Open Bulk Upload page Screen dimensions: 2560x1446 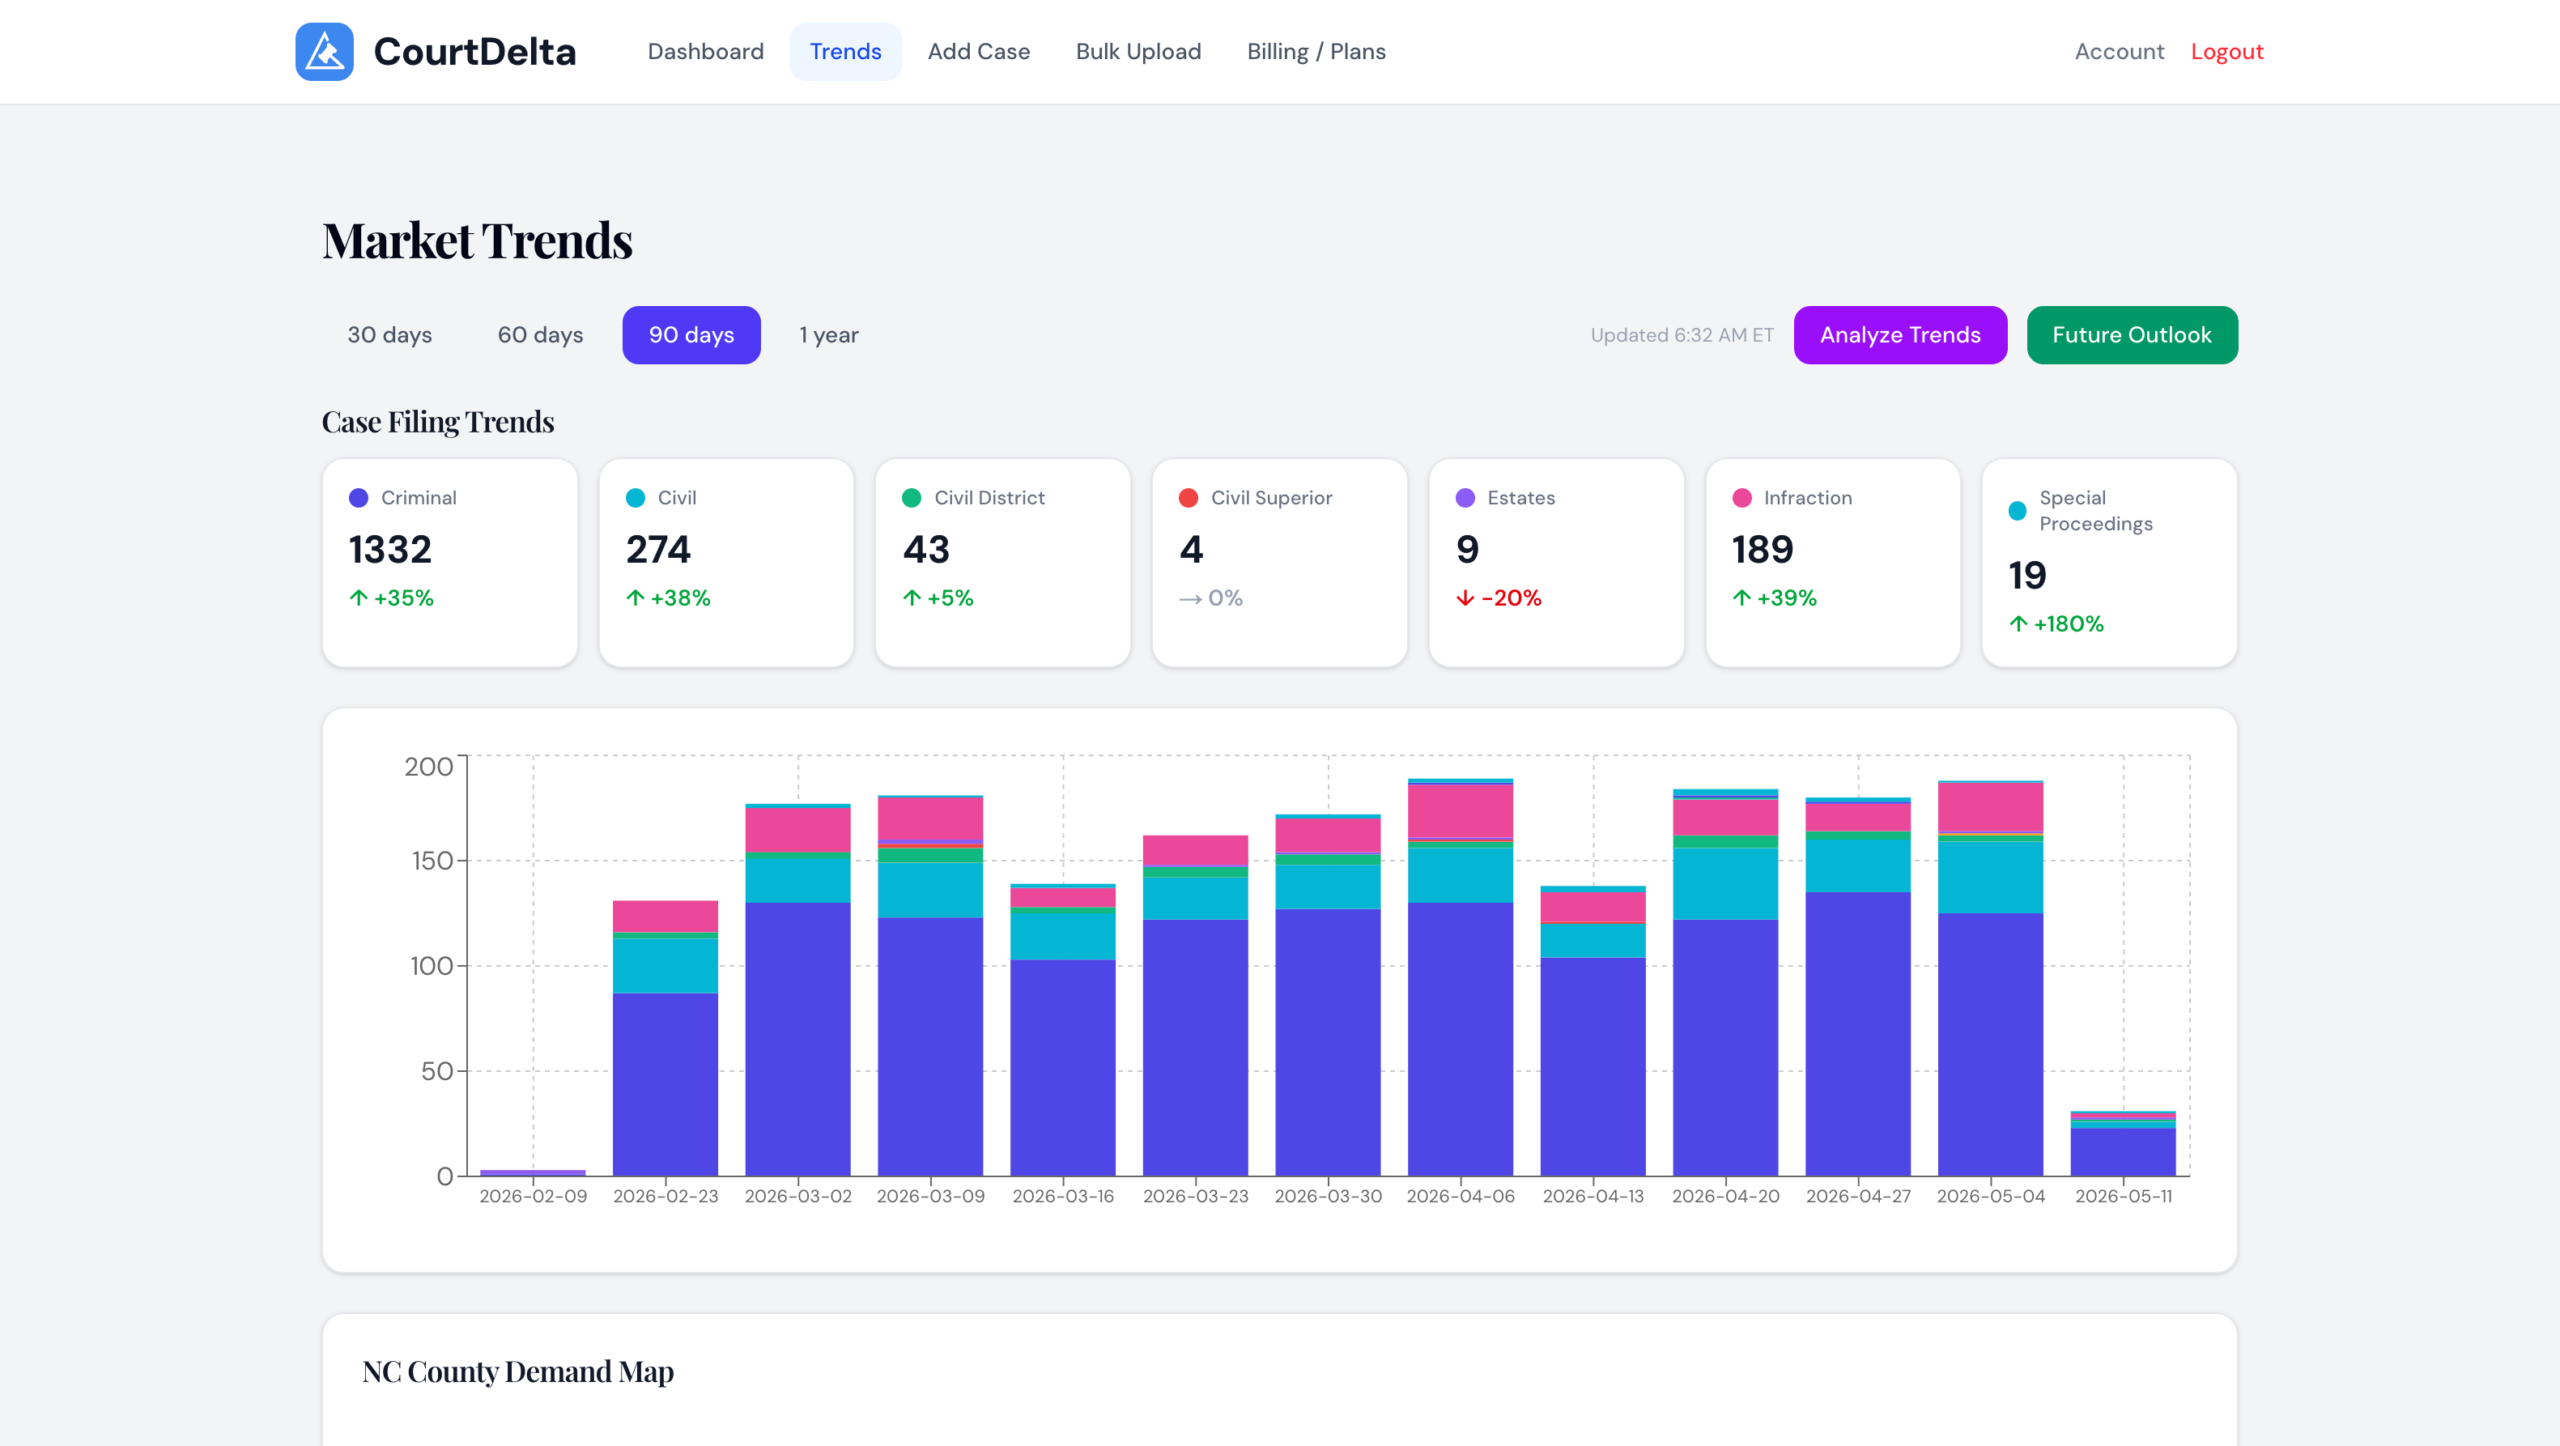click(1138, 51)
